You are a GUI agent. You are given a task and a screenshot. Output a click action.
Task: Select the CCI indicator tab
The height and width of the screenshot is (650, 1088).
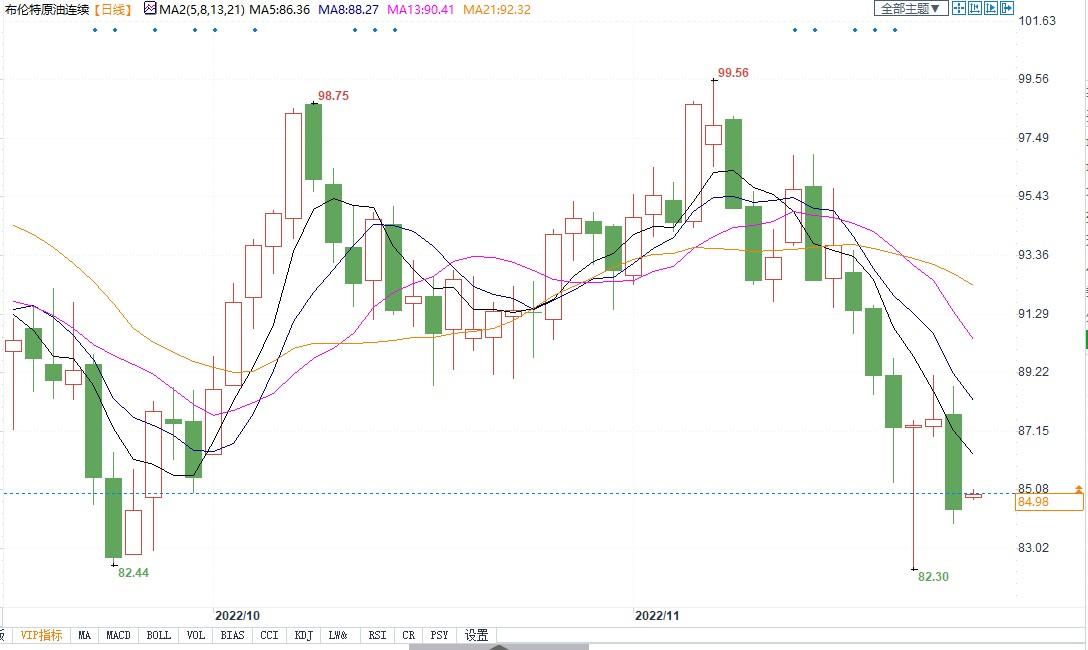point(269,635)
